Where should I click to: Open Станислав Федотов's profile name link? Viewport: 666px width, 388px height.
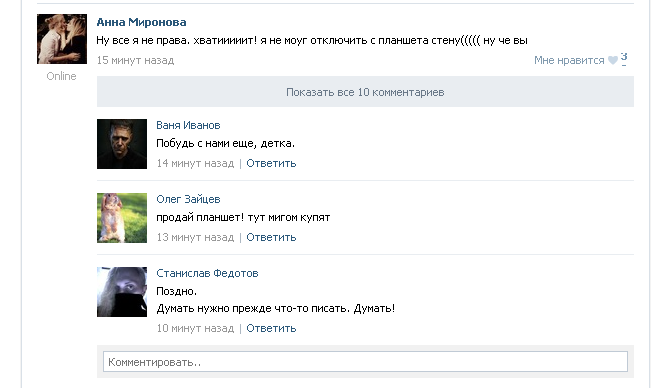click(x=207, y=273)
